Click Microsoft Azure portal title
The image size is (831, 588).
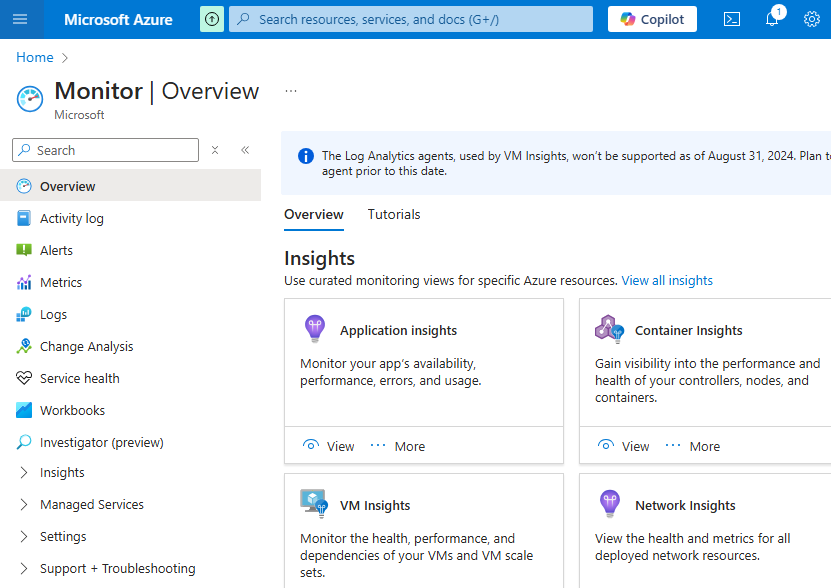coord(118,20)
